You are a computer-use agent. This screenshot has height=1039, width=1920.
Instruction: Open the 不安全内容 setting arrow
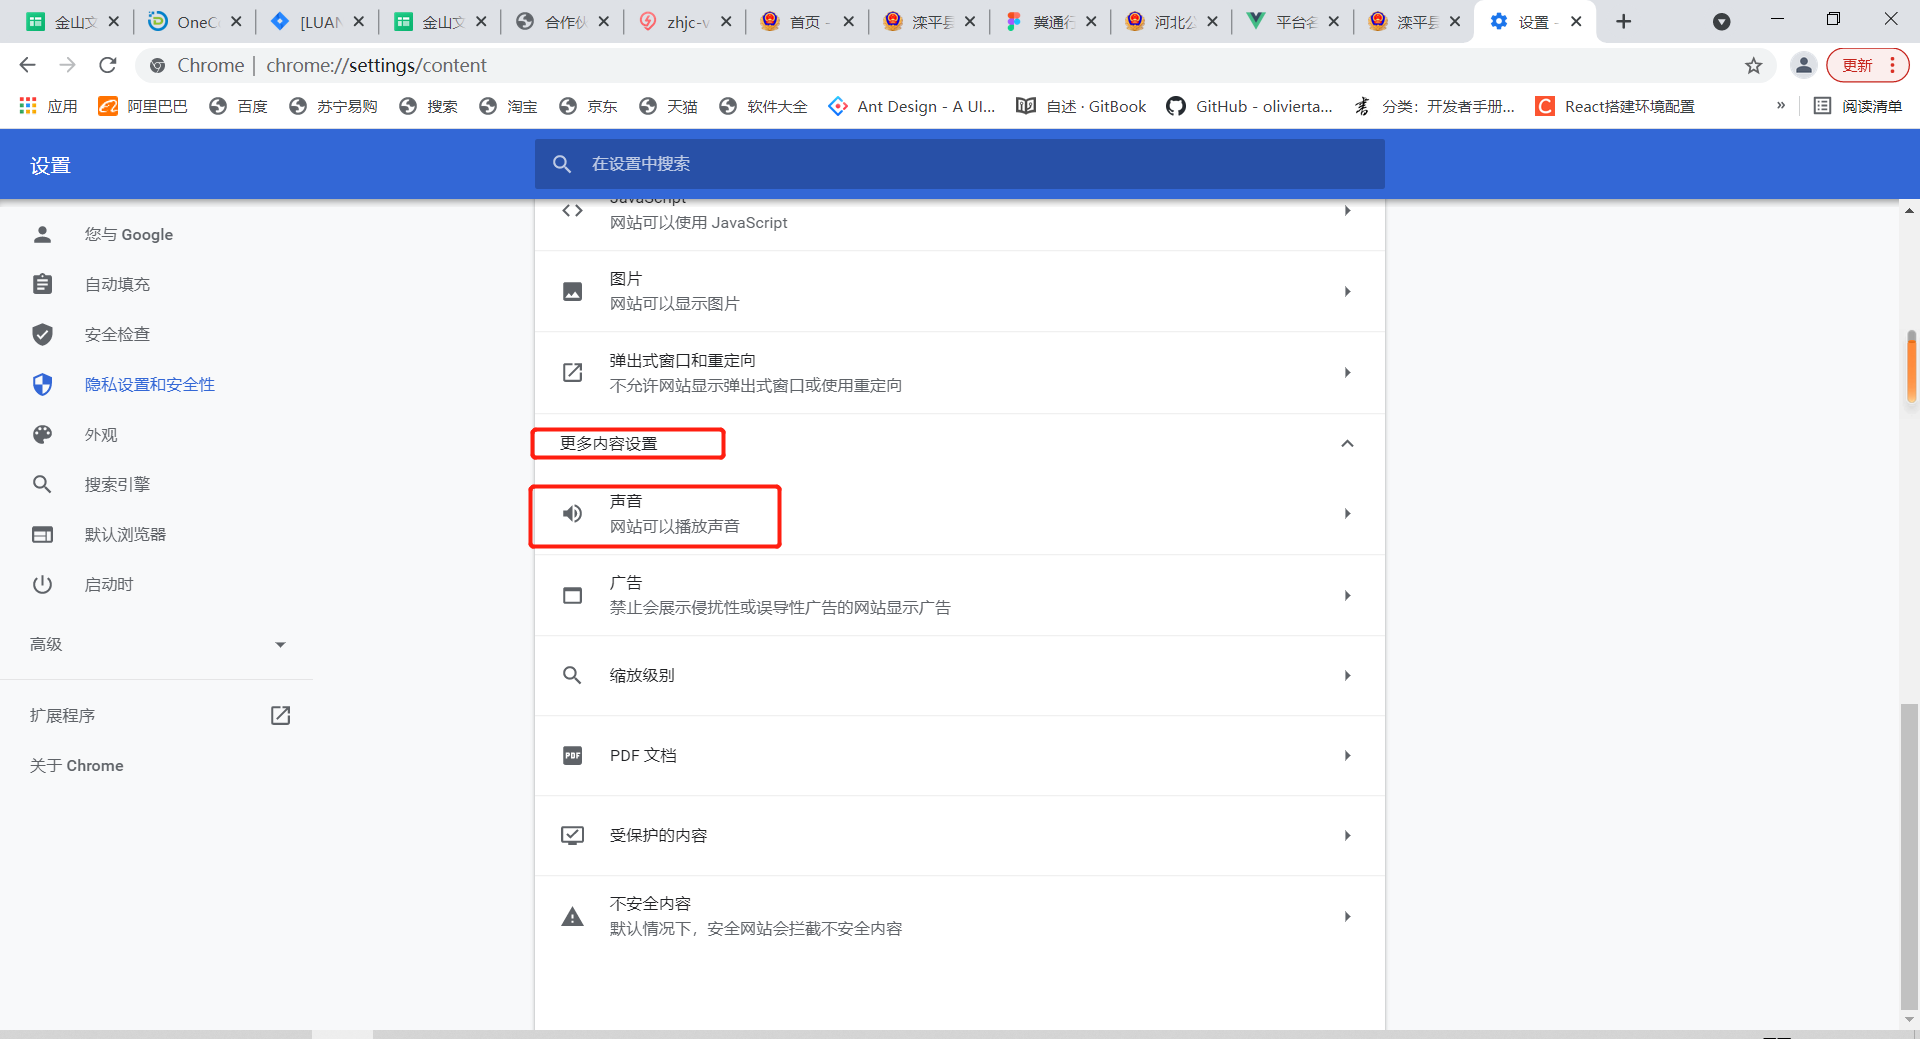point(1348,916)
